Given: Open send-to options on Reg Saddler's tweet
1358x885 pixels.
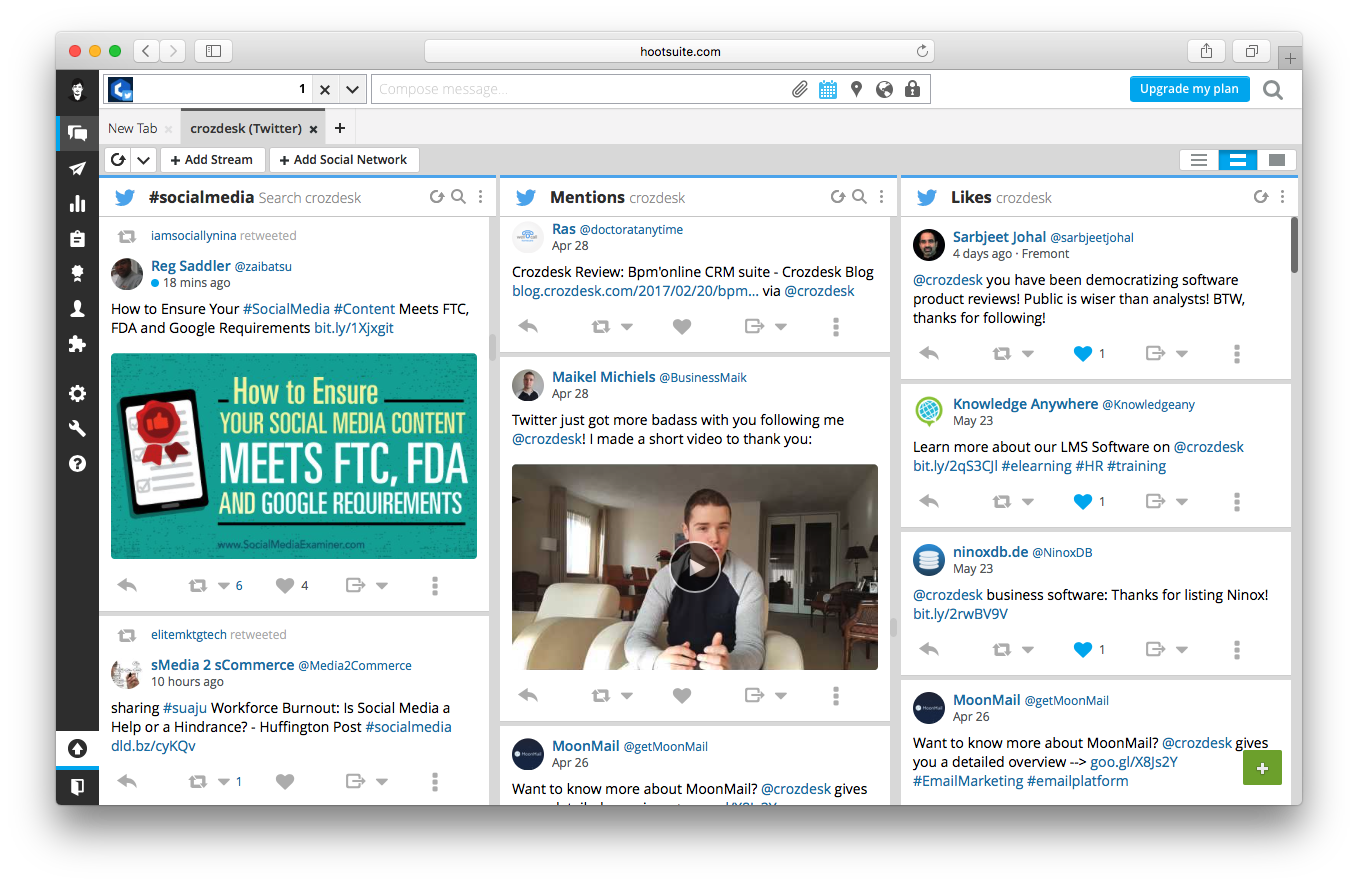Looking at the screenshot, I should 382,586.
